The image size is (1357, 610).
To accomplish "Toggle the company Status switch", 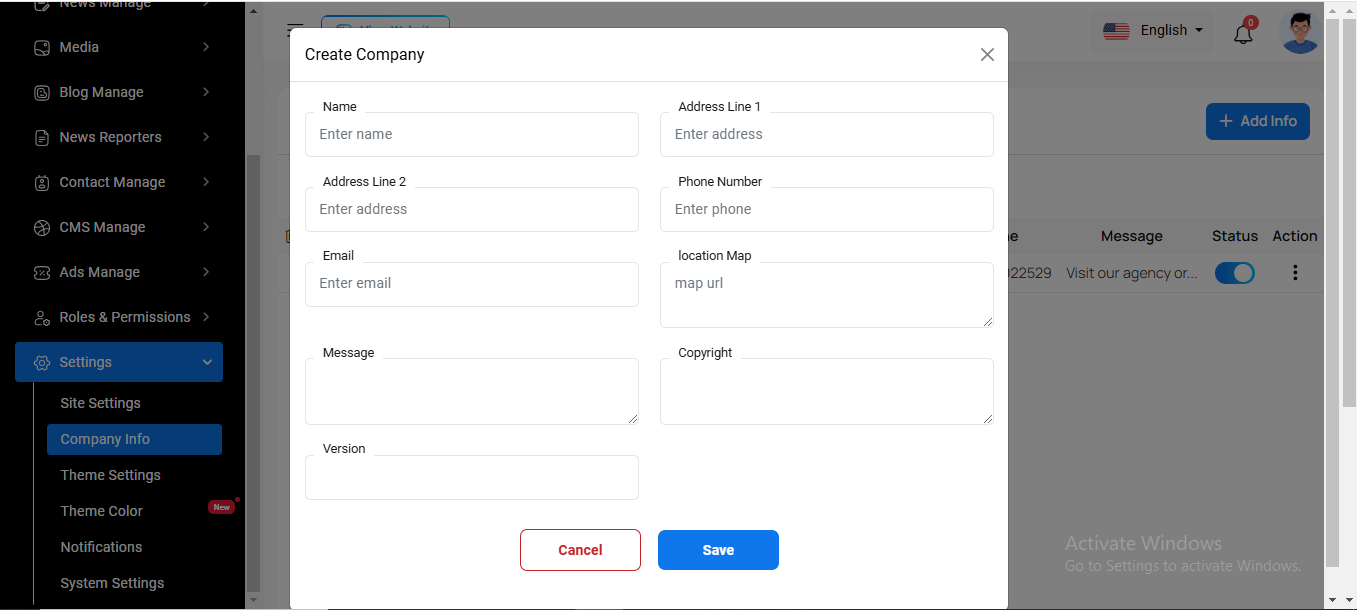I will [1234, 273].
